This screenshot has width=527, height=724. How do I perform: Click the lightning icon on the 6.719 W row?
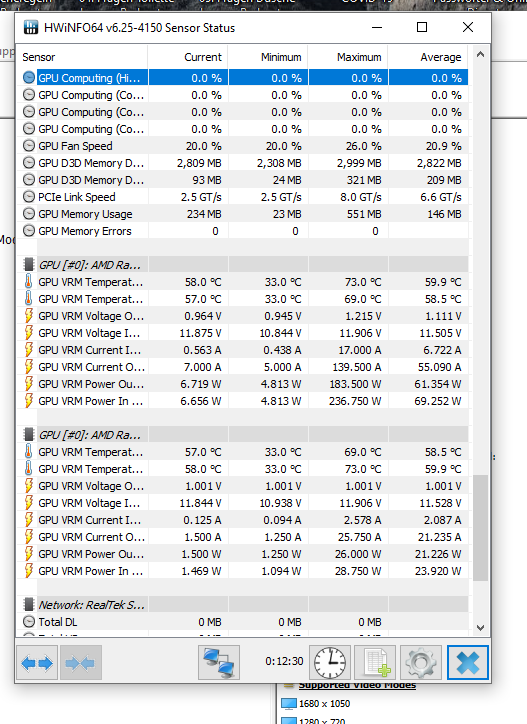pos(29,384)
